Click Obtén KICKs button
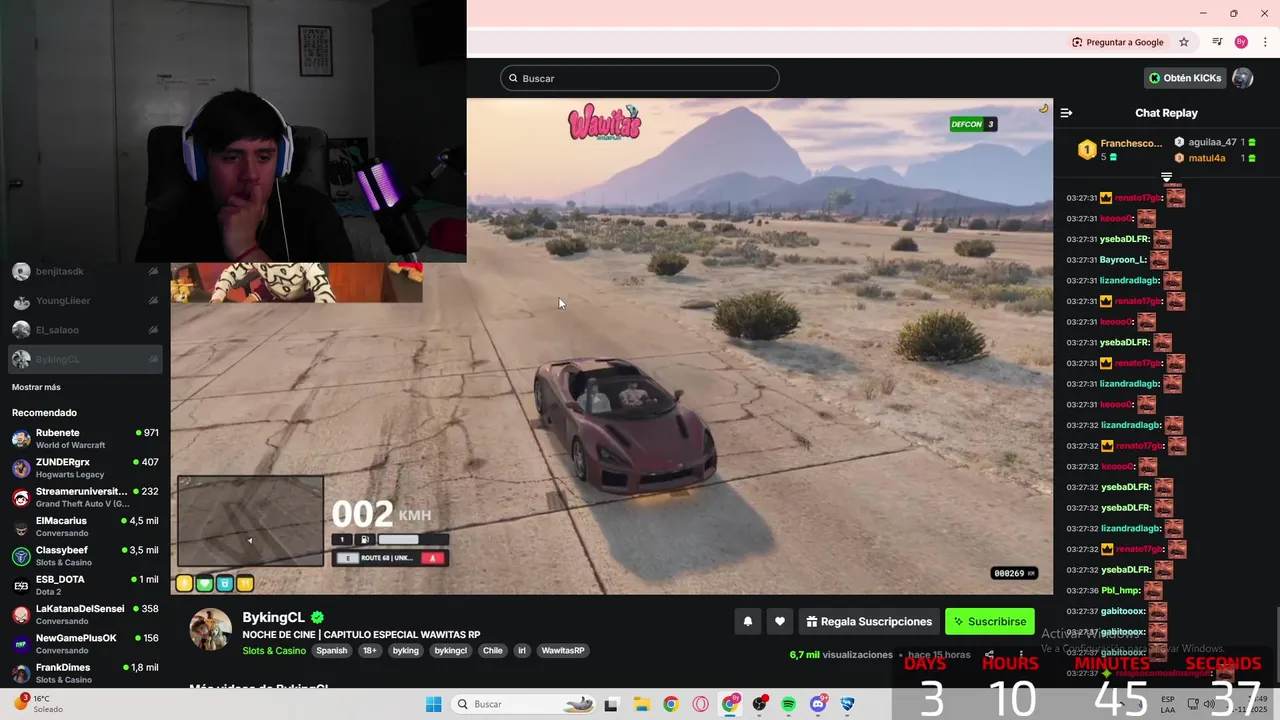Screen dimensions: 1280x720 (x=1185, y=78)
